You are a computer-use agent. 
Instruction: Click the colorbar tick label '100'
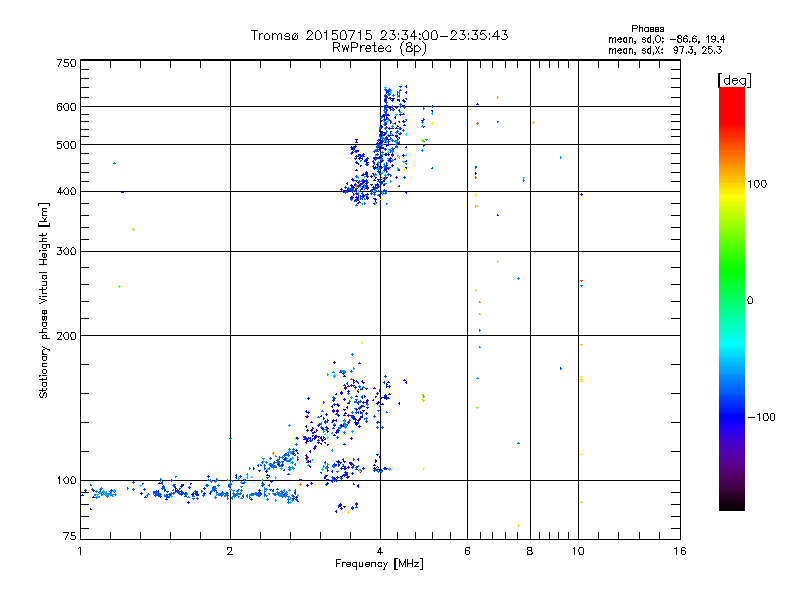coord(757,184)
